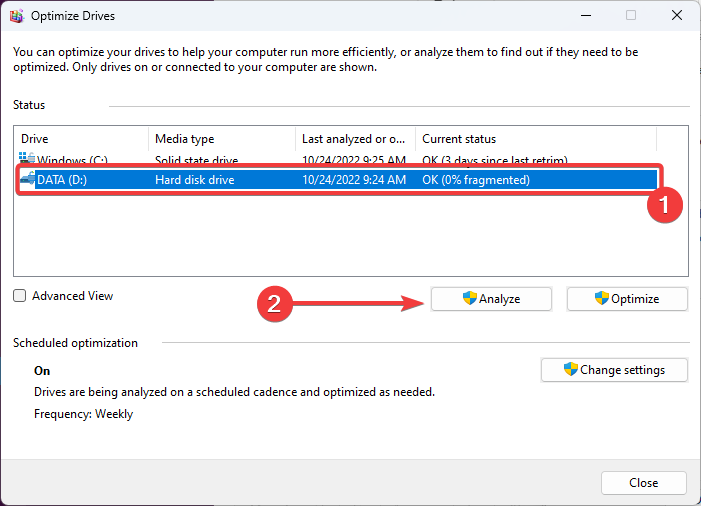The height and width of the screenshot is (506, 701).
Task: Click the '10/24/2022 9:24 AM' date cell
Action: click(354, 180)
